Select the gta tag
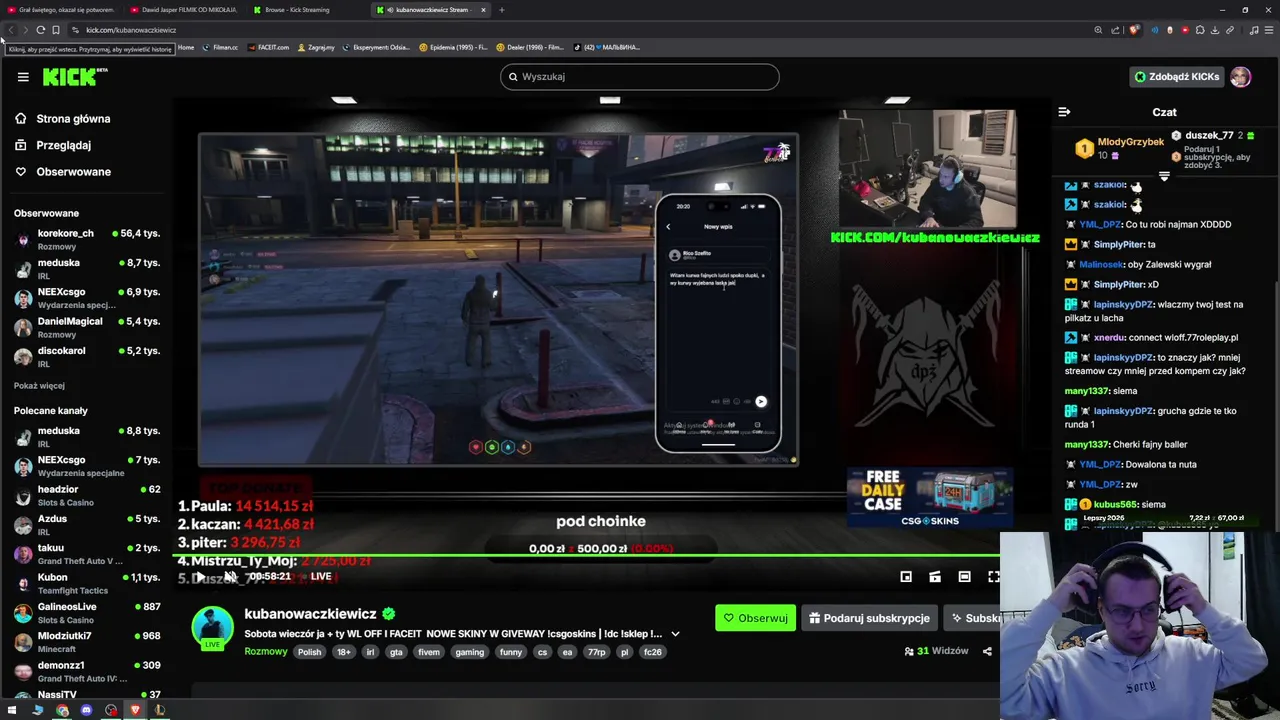1280x720 pixels. tap(396, 652)
